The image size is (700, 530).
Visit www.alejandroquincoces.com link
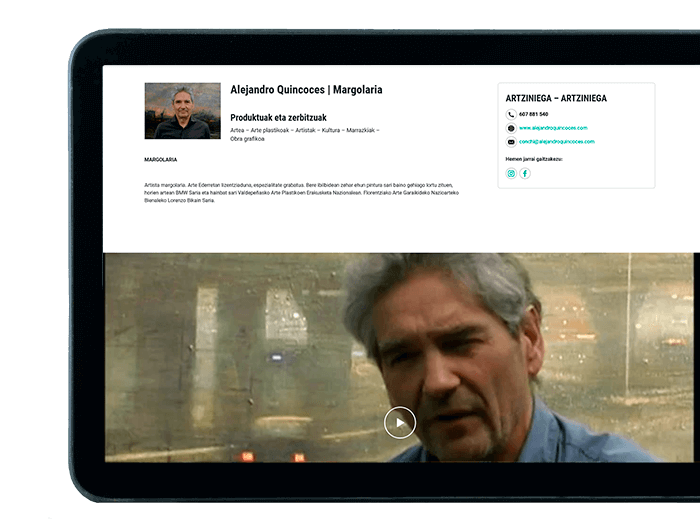[x=553, y=128]
